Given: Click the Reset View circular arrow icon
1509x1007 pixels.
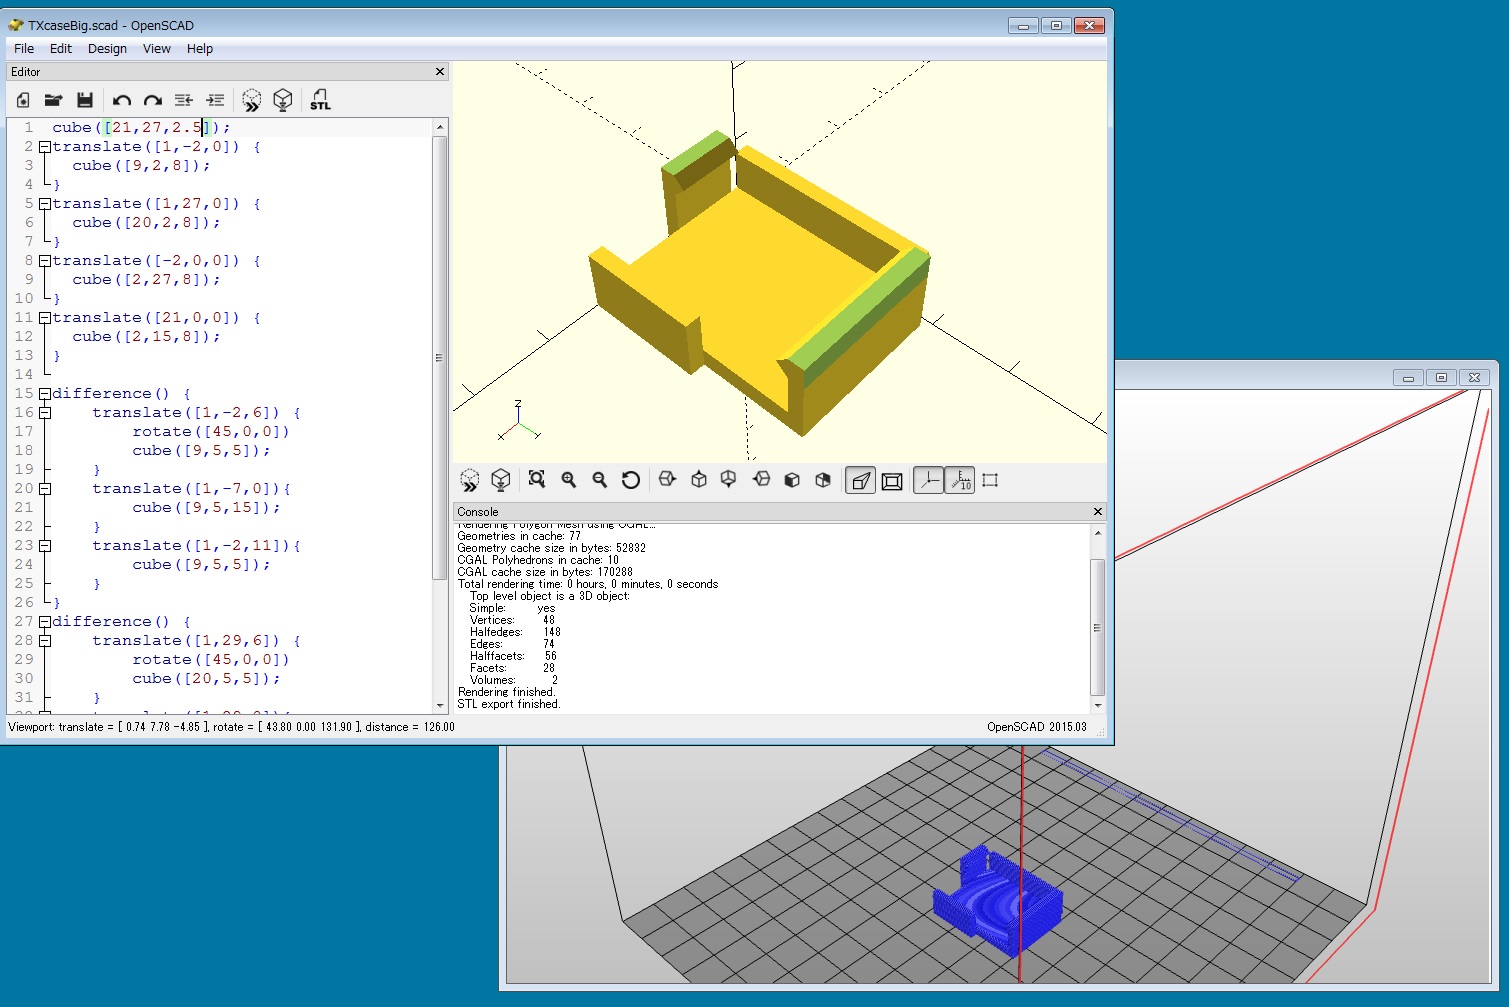Looking at the screenshot, I should pos(631,480).
